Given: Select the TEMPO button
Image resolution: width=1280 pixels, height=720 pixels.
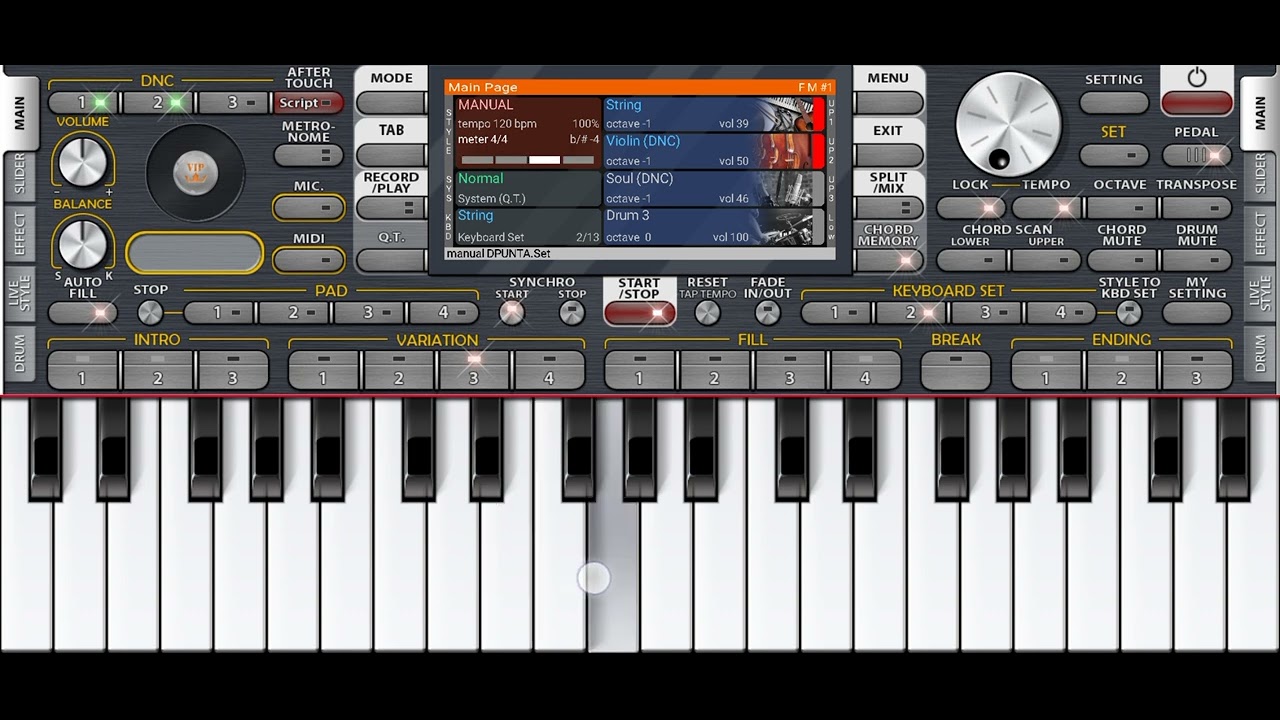Looking at the screenshot, I should (1046, 208).
